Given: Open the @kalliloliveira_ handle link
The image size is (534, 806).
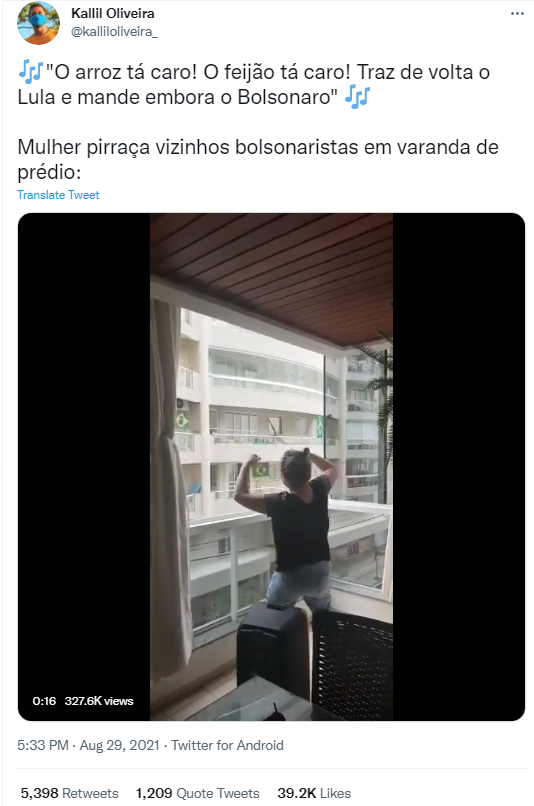Looking at the screenshot, I should tap(114, 31).
